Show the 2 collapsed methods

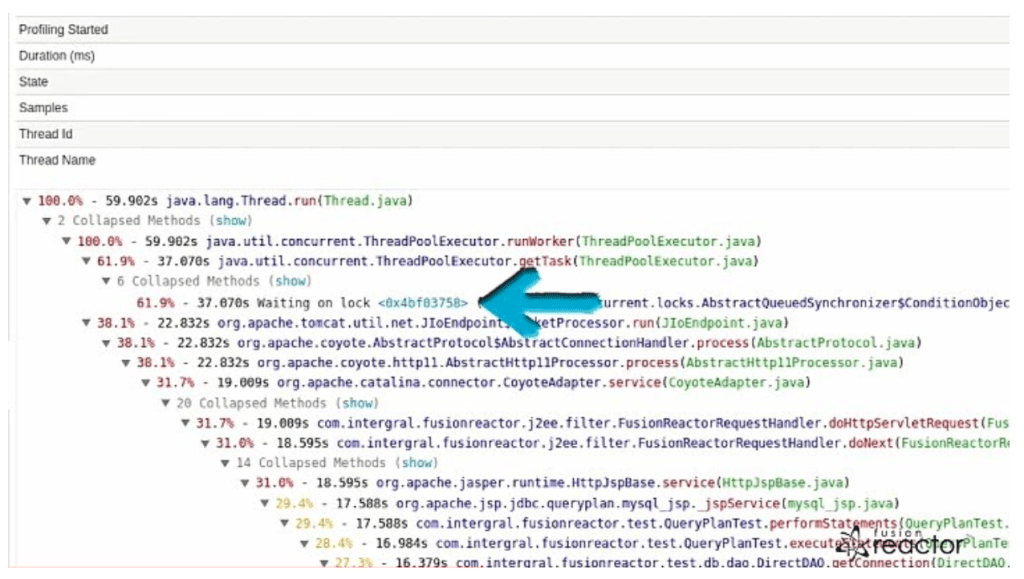pyautogui.click(x=231, y=221)
